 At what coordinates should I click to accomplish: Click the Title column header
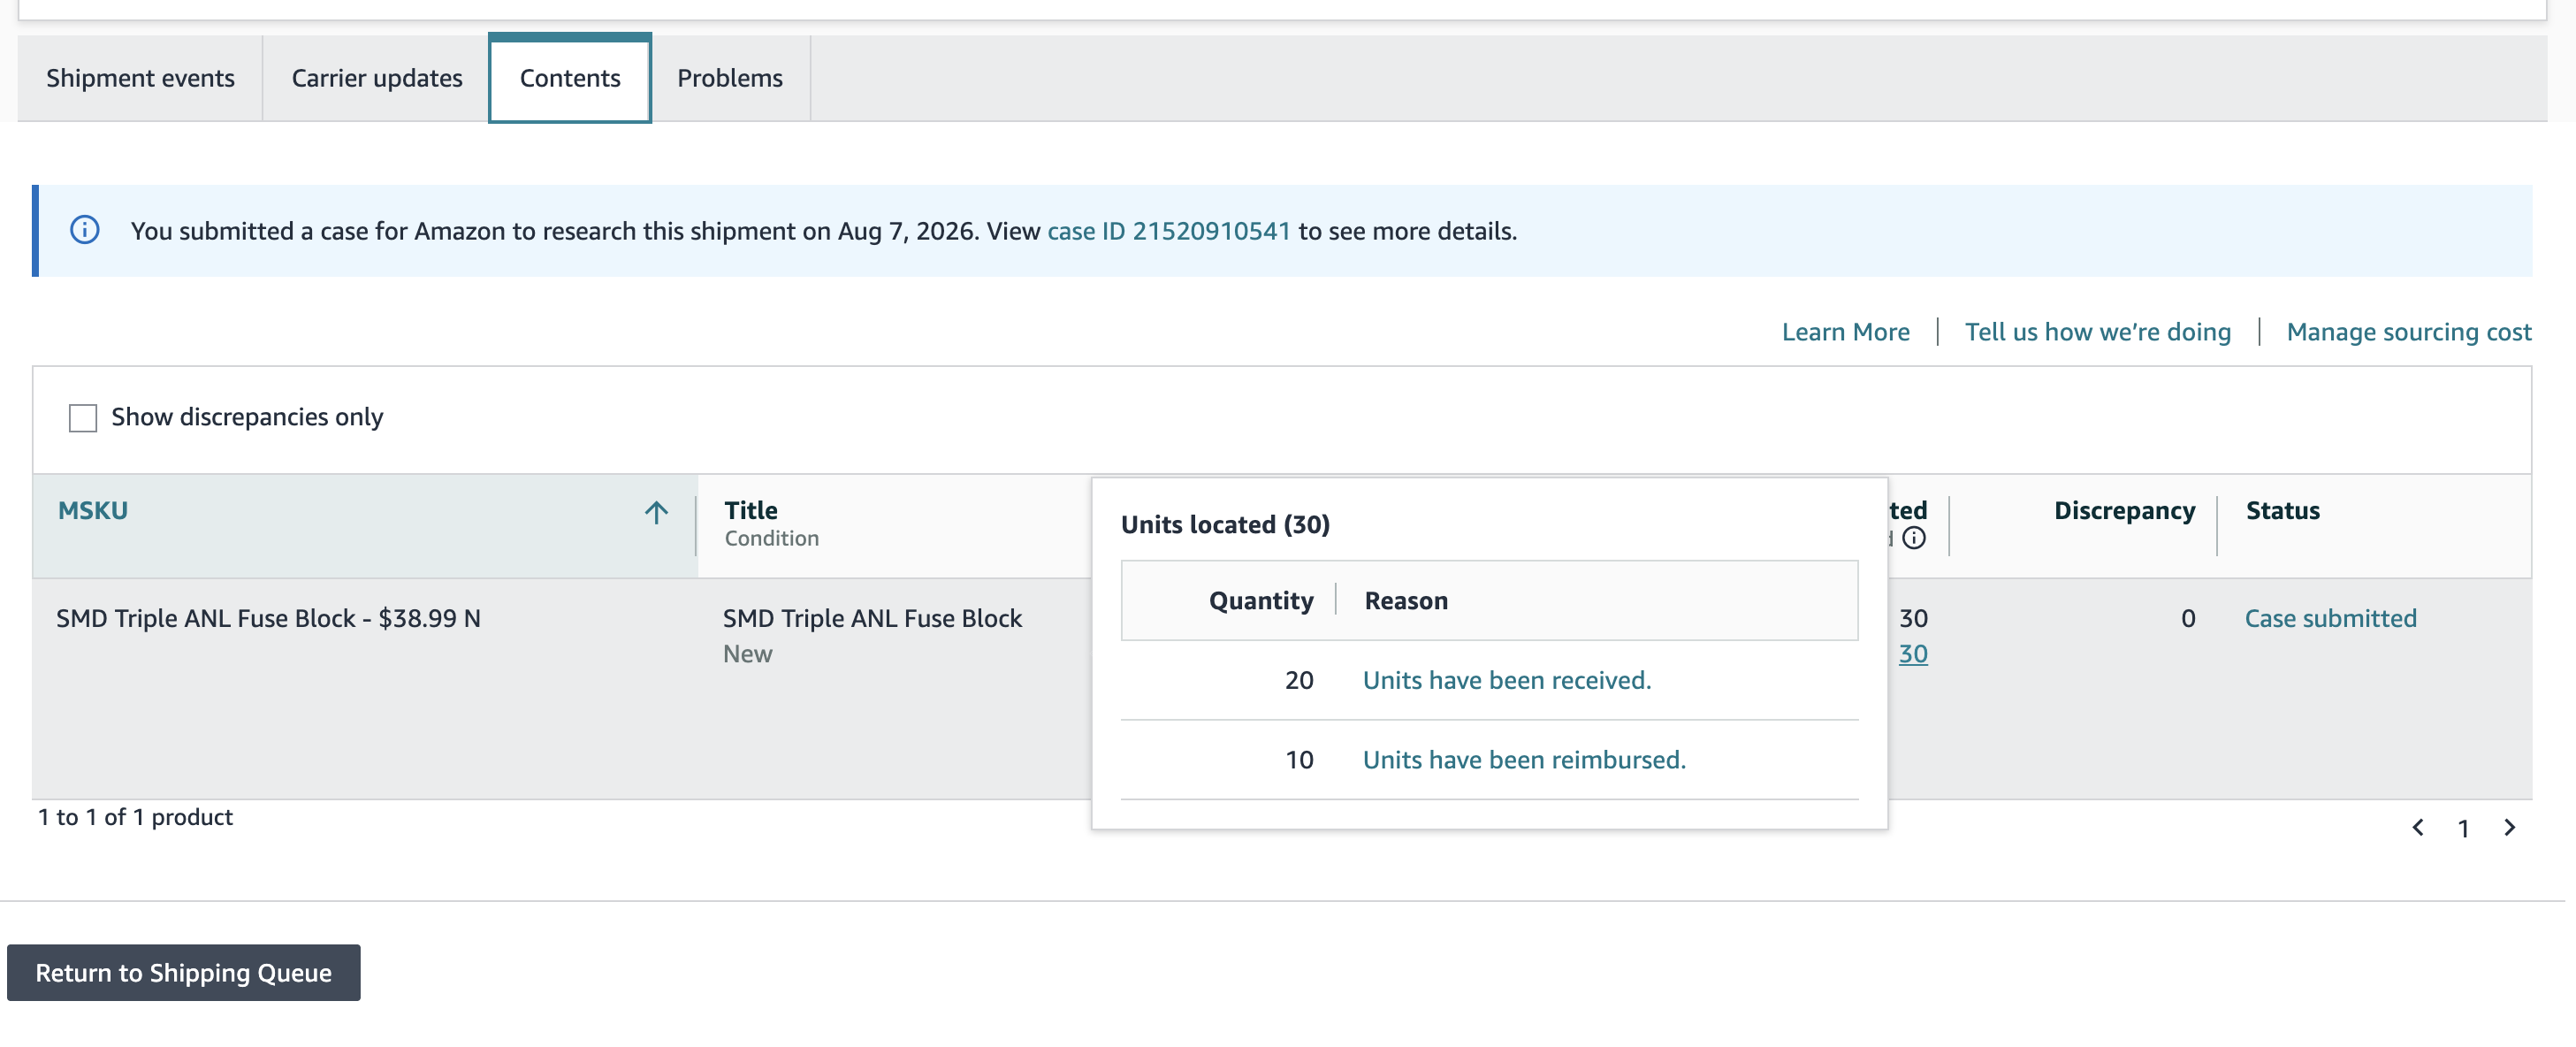[750, 510]
